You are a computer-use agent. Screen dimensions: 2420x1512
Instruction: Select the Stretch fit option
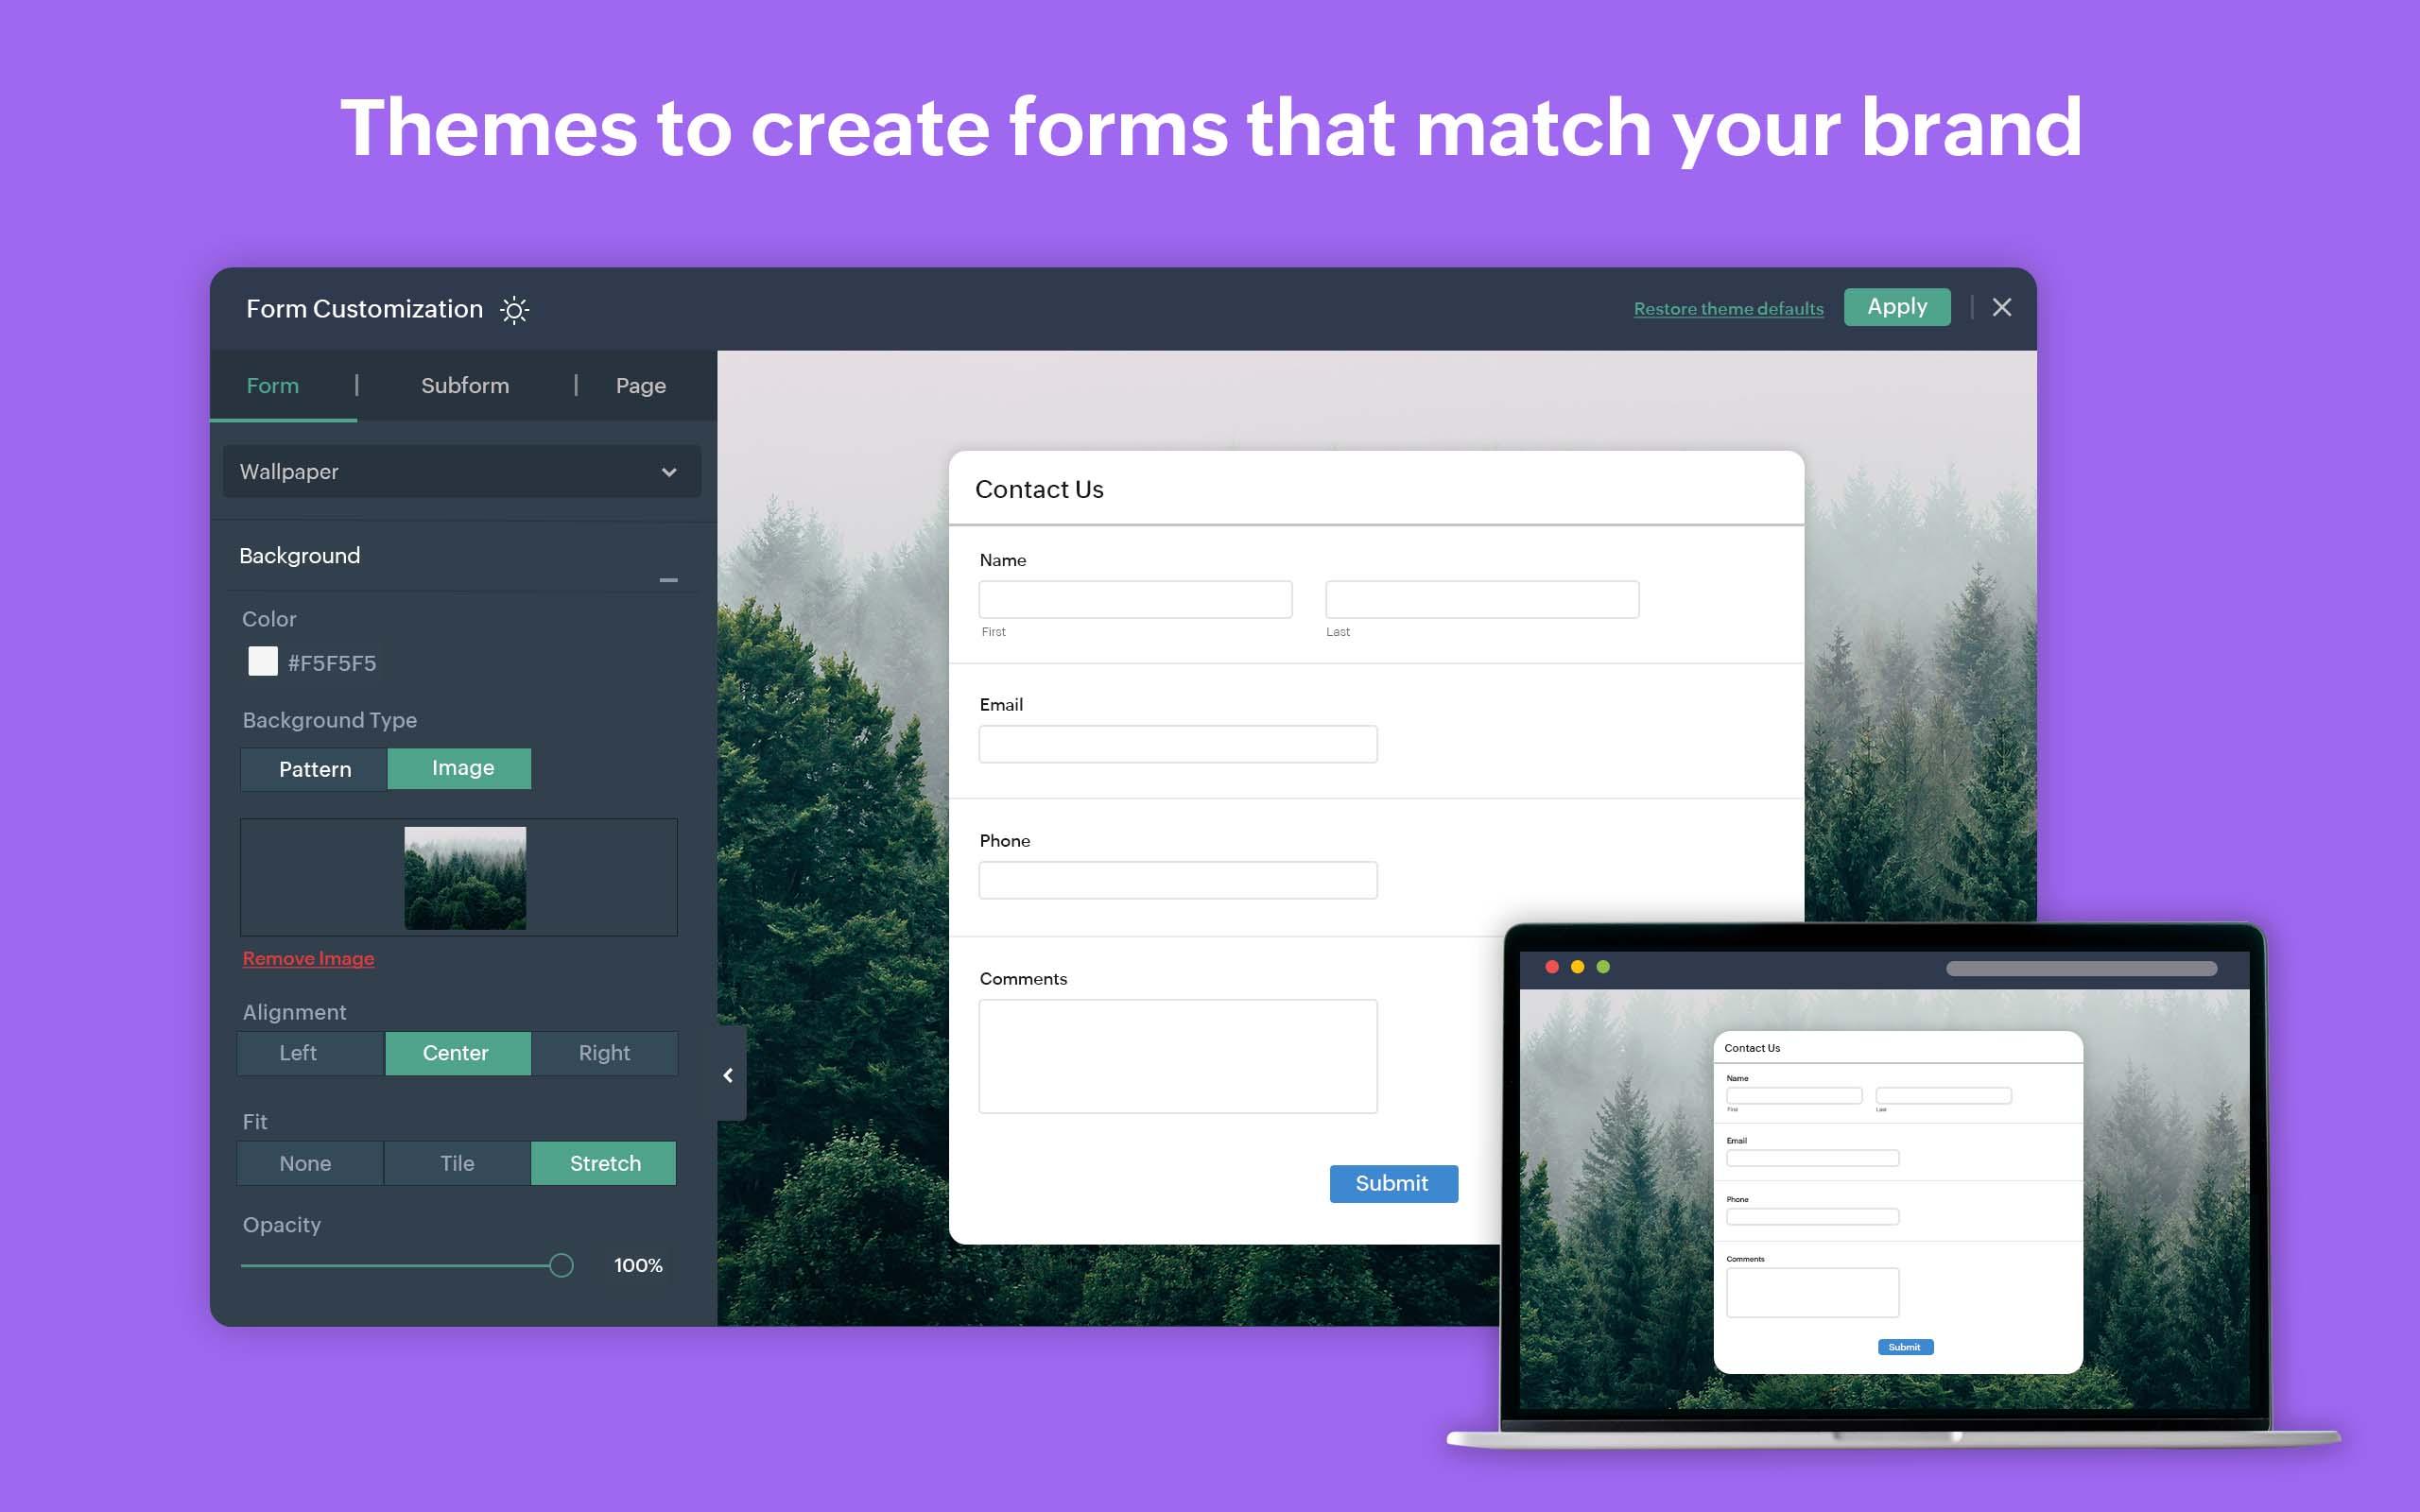606,1161
